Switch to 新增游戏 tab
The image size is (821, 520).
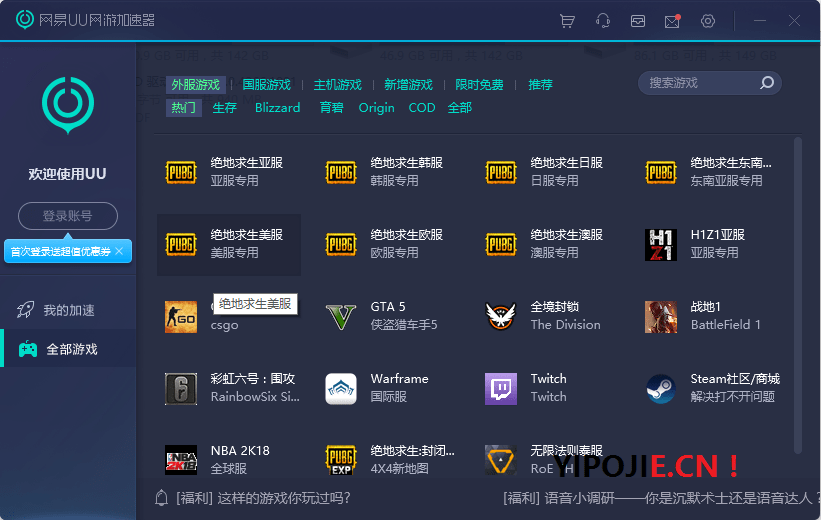point(408,85)
